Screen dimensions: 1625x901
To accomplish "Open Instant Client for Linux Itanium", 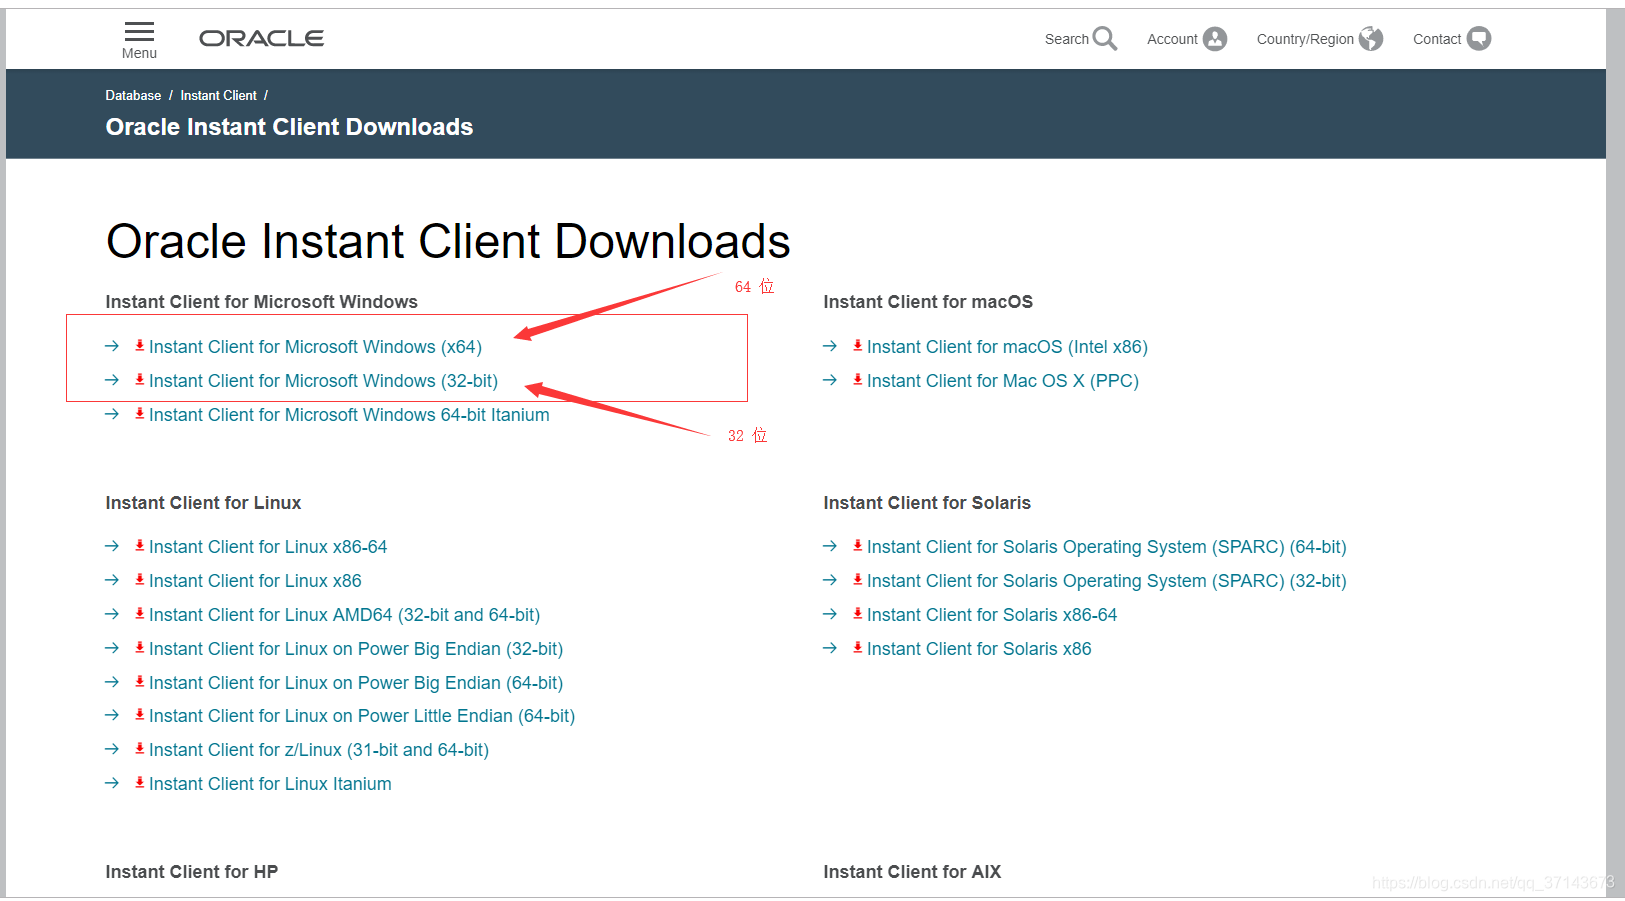I will pyautogui.click(x=270, y=784).
